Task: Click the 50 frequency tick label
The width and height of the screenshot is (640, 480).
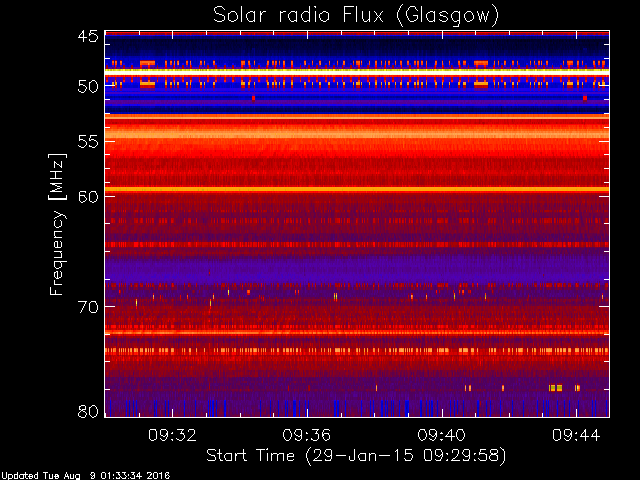Action: point(88,87)
